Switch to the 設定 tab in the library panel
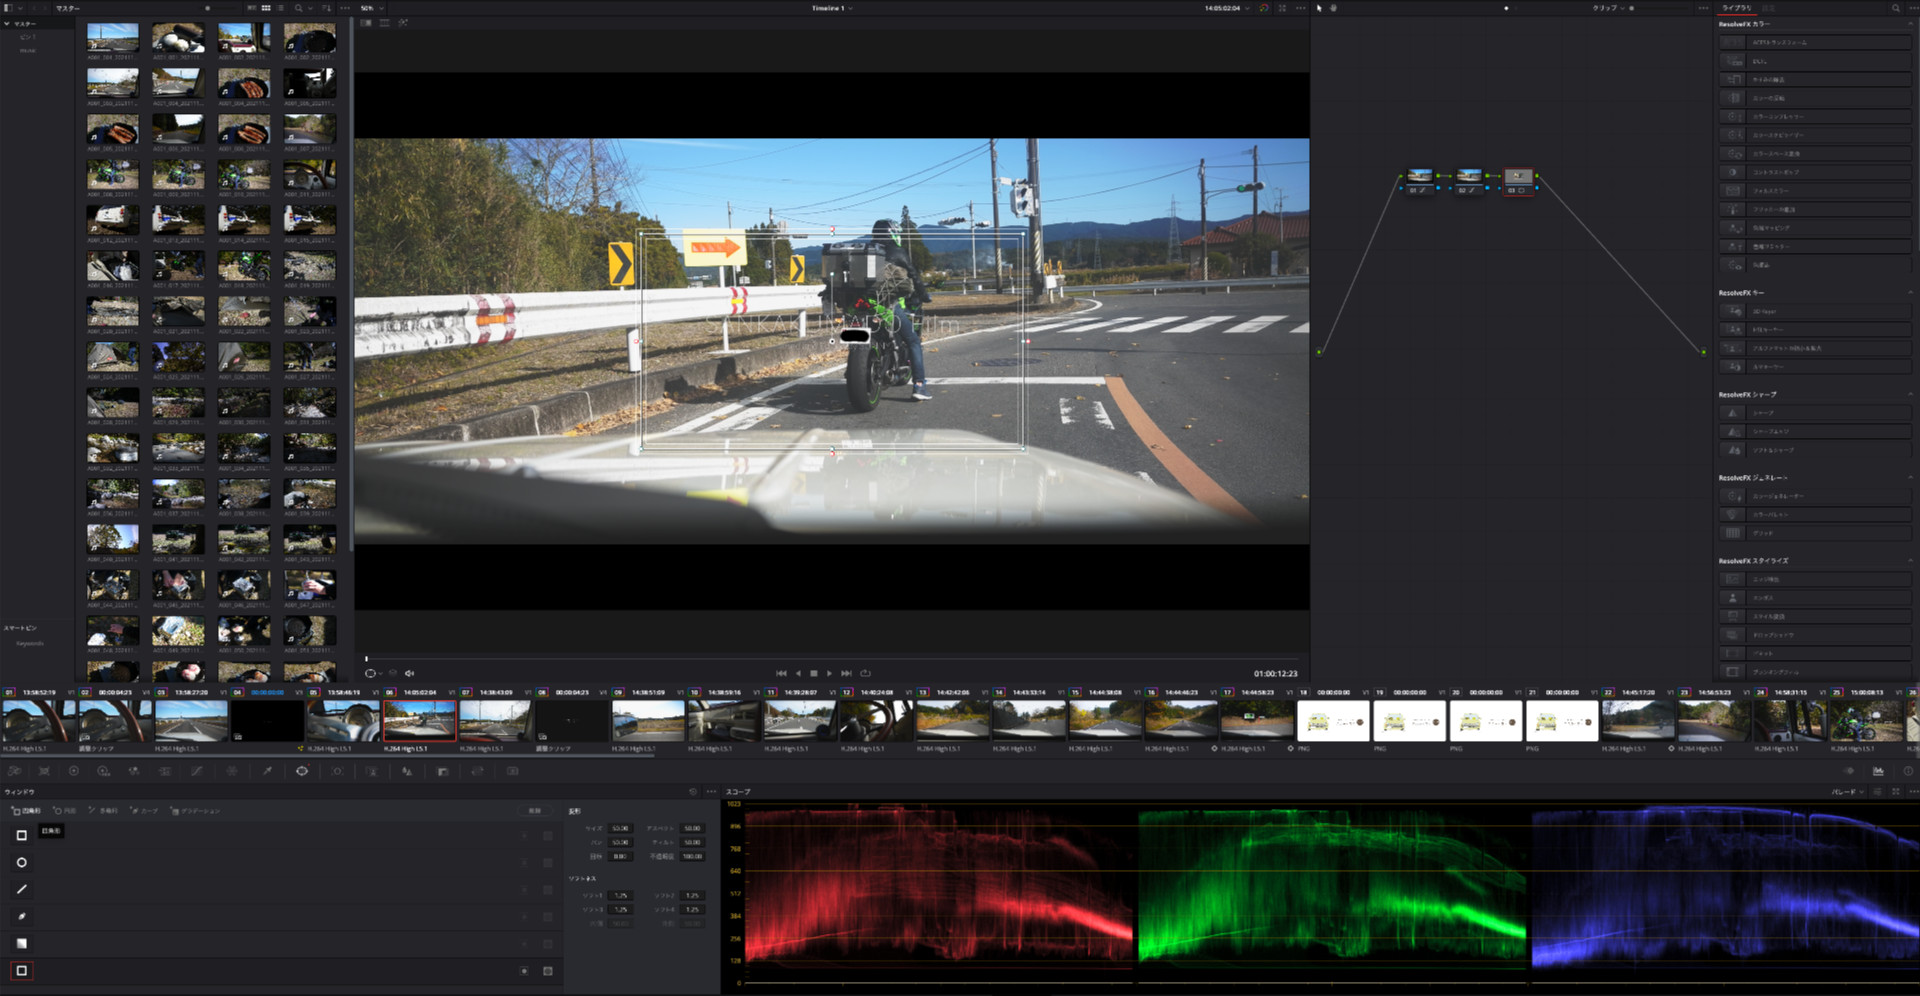The height and width of the screenshot is (996, 1920). [1768, 8]
